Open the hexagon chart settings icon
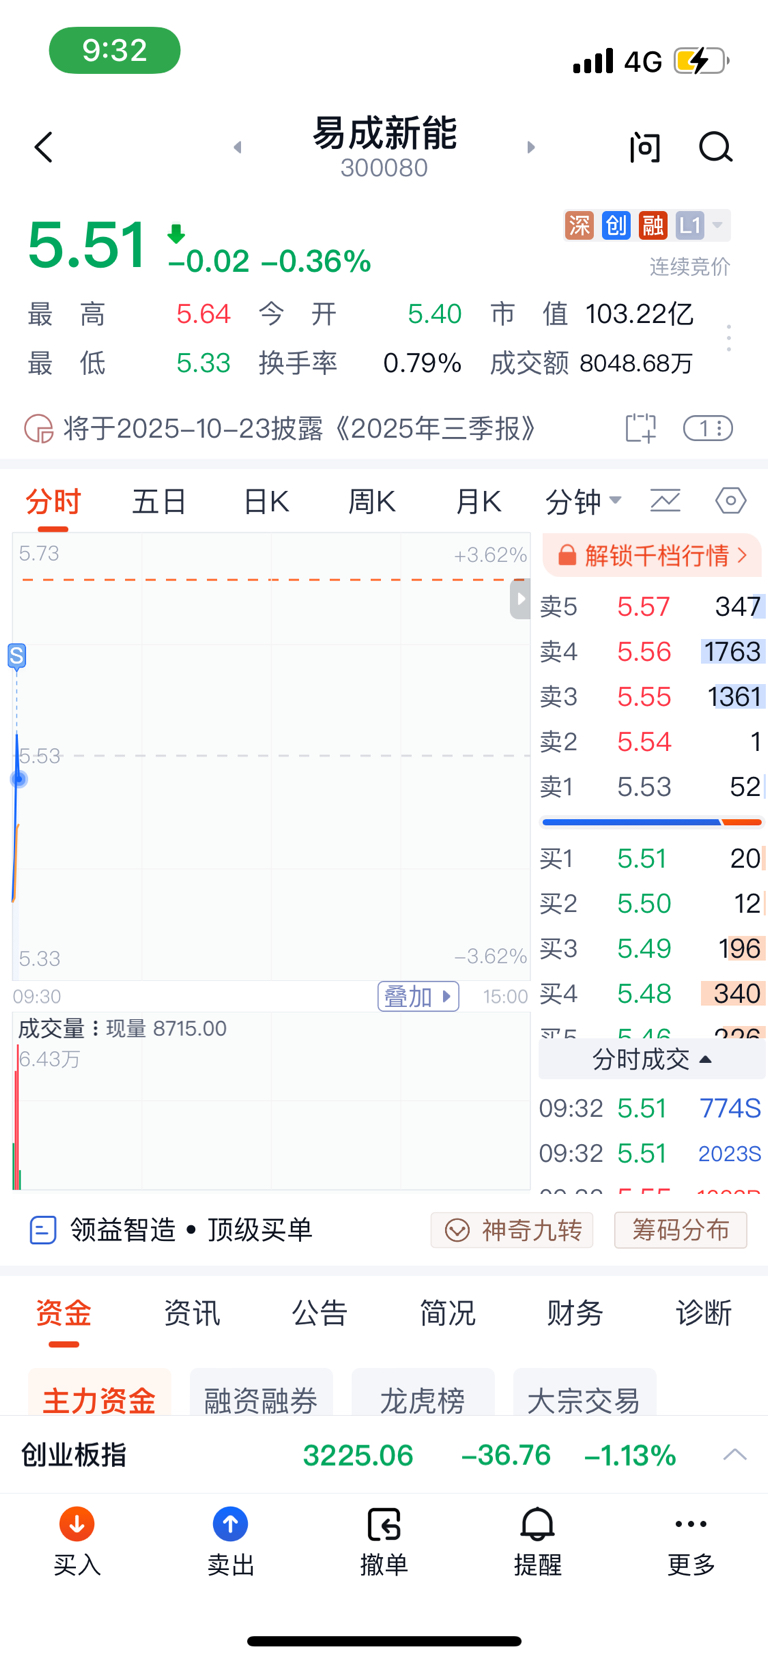The width and height of the screenshot is (768, 1663). [731, 500]
